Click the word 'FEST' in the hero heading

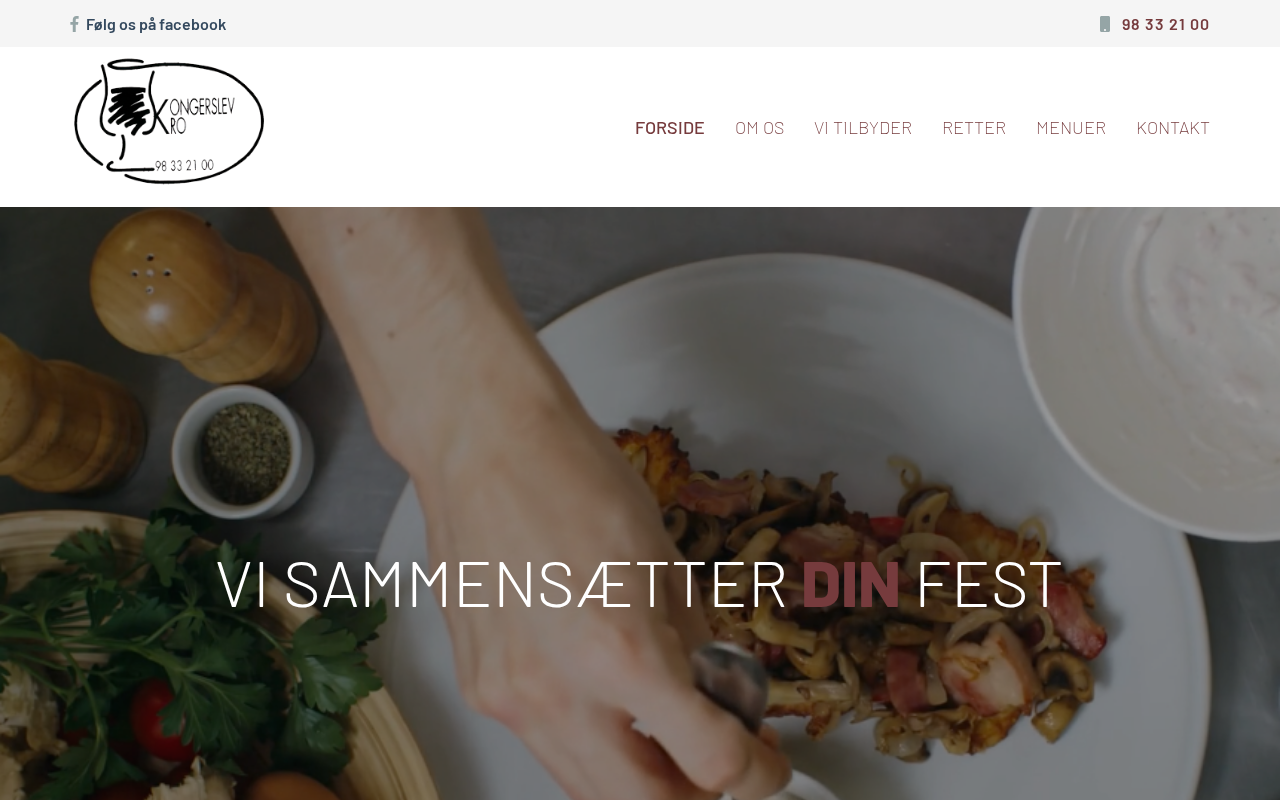click(x=989, y=583)
